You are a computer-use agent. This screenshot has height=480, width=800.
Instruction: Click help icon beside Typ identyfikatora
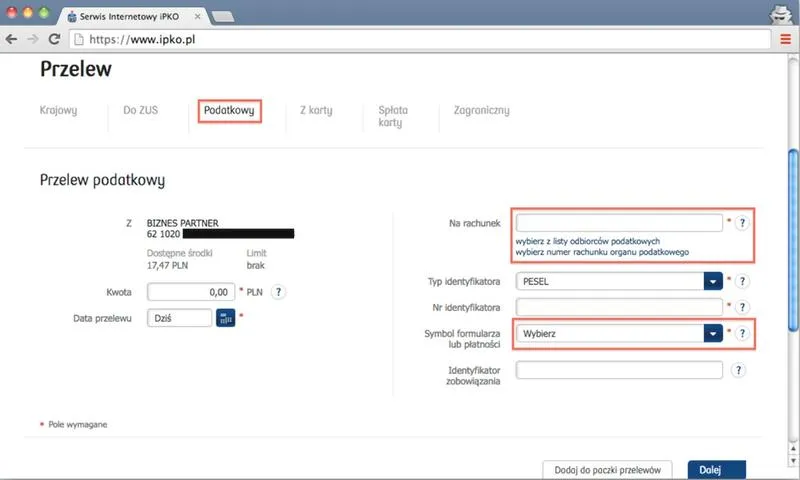tap(742, 281)
